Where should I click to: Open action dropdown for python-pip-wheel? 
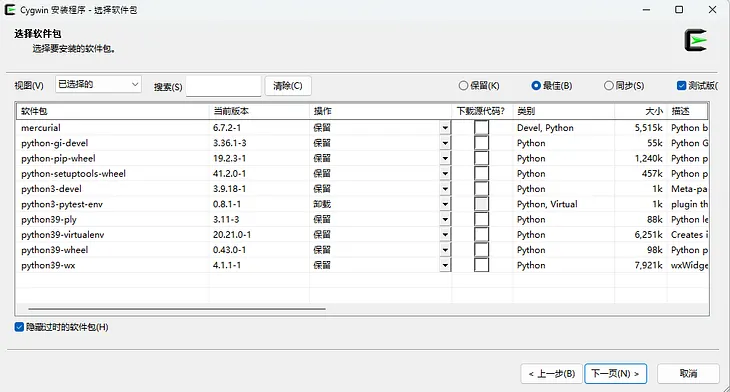[x=445, y=158]
